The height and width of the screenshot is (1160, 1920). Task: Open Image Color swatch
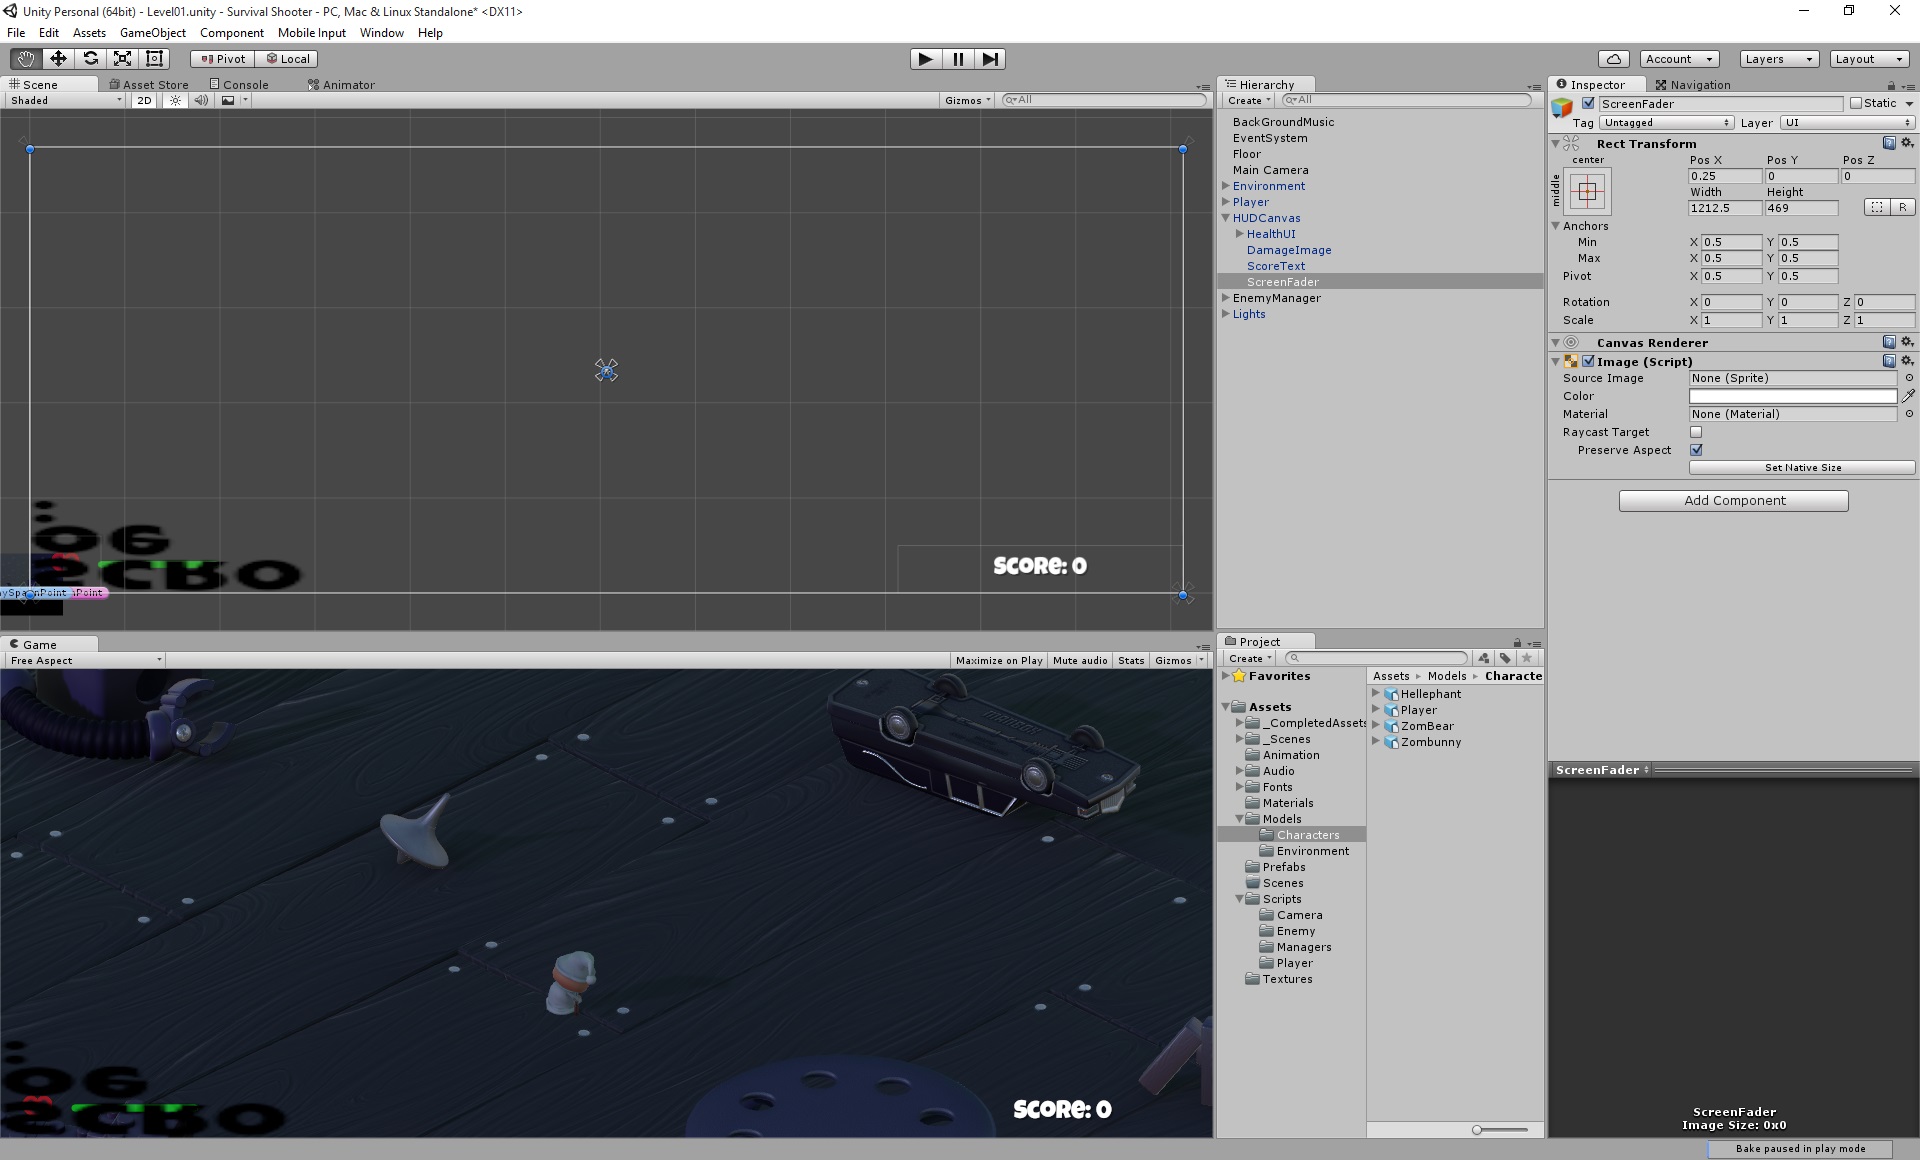click(1793, 396)
